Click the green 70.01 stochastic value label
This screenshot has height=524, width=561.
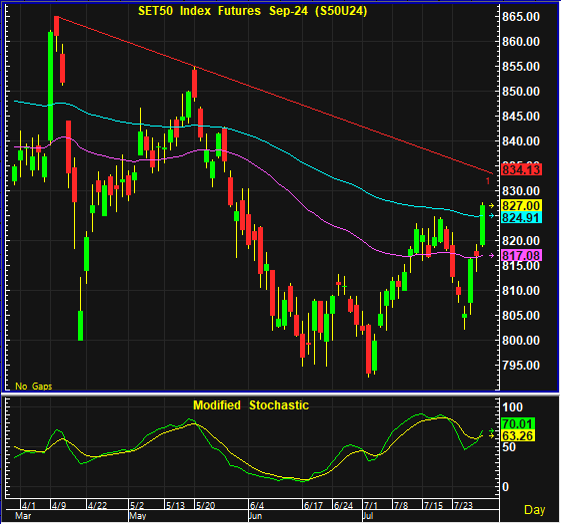(x=518, y=424)
